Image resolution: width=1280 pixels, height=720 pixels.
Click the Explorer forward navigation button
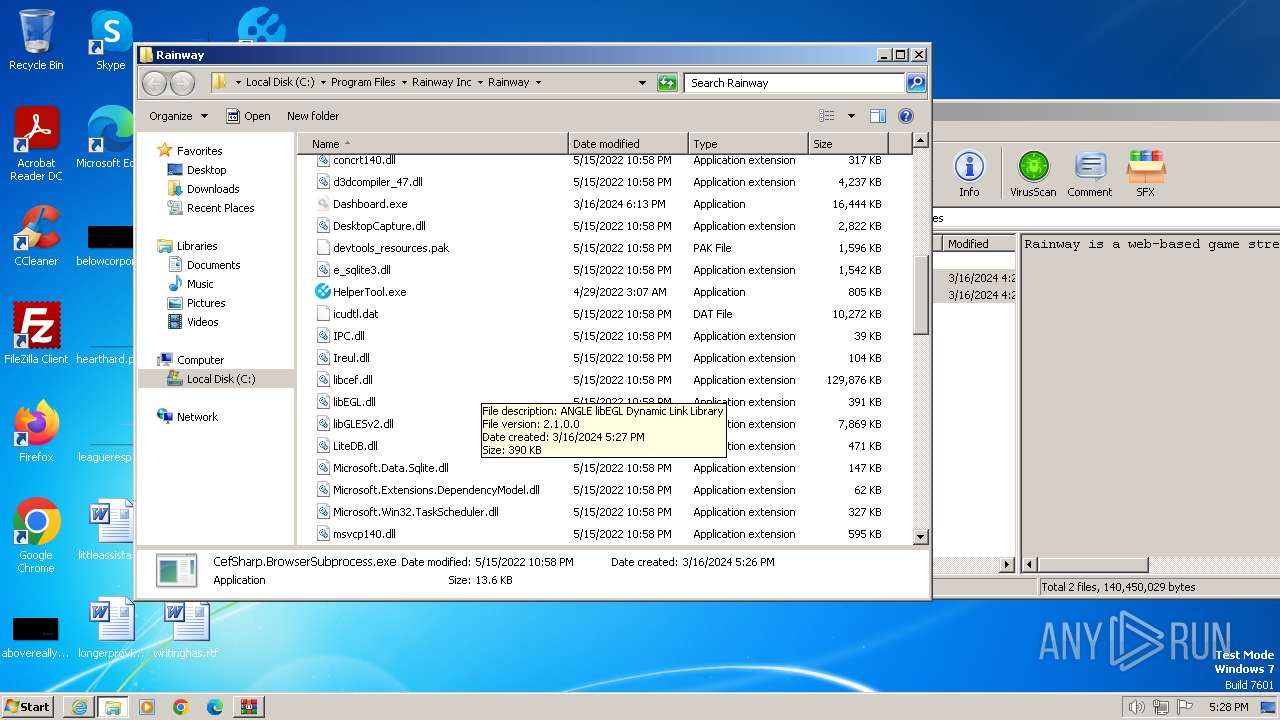182,83
